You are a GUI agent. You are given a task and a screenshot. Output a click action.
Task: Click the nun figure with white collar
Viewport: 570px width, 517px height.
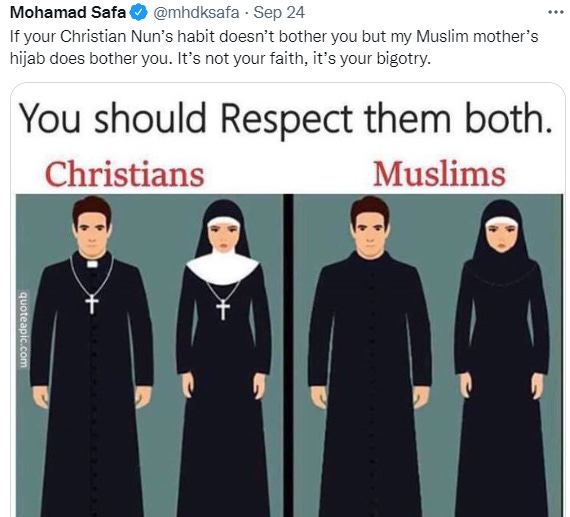224,358
